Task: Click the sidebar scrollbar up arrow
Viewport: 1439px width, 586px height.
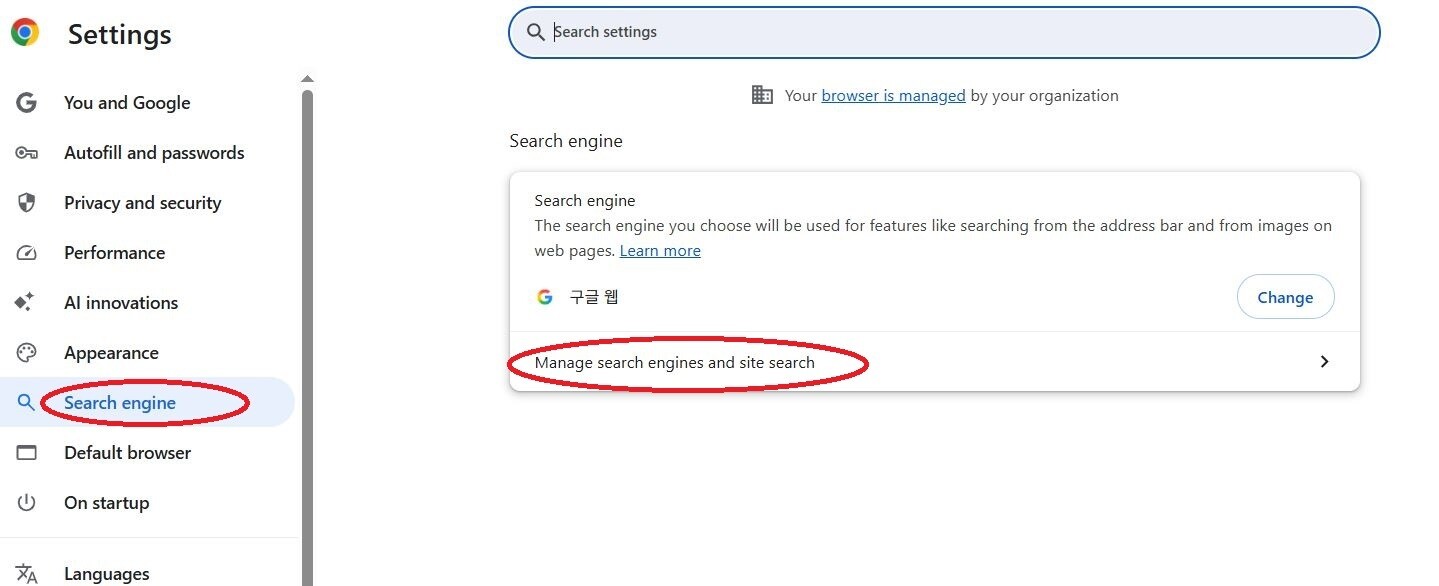Action: (x=307, y=79)
